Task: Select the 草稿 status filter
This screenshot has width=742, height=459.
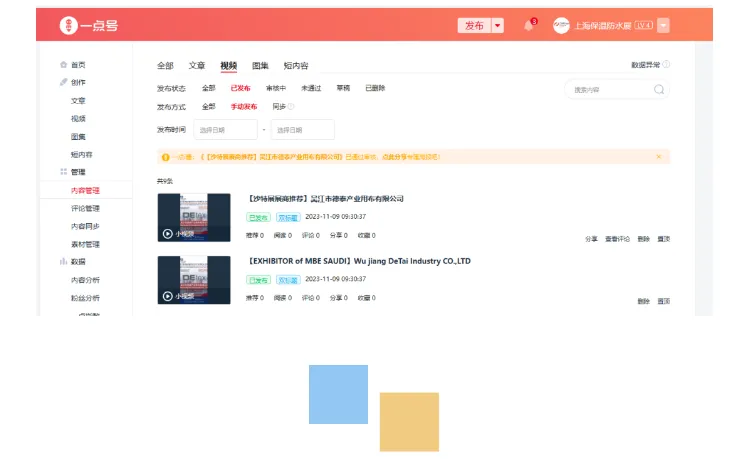Action: pos(343,88)
